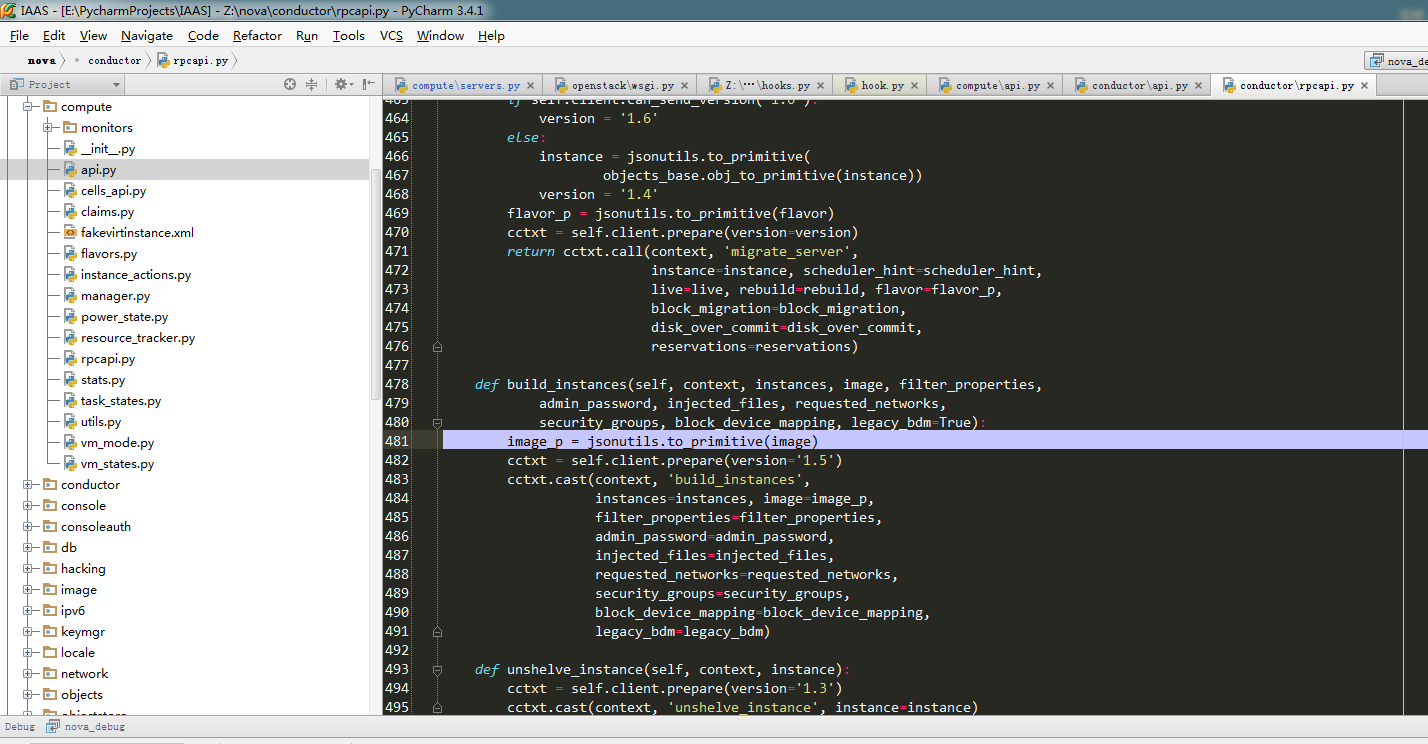
Task: Switch to openstack\wsgi.py tab
Action: (622, 85)
